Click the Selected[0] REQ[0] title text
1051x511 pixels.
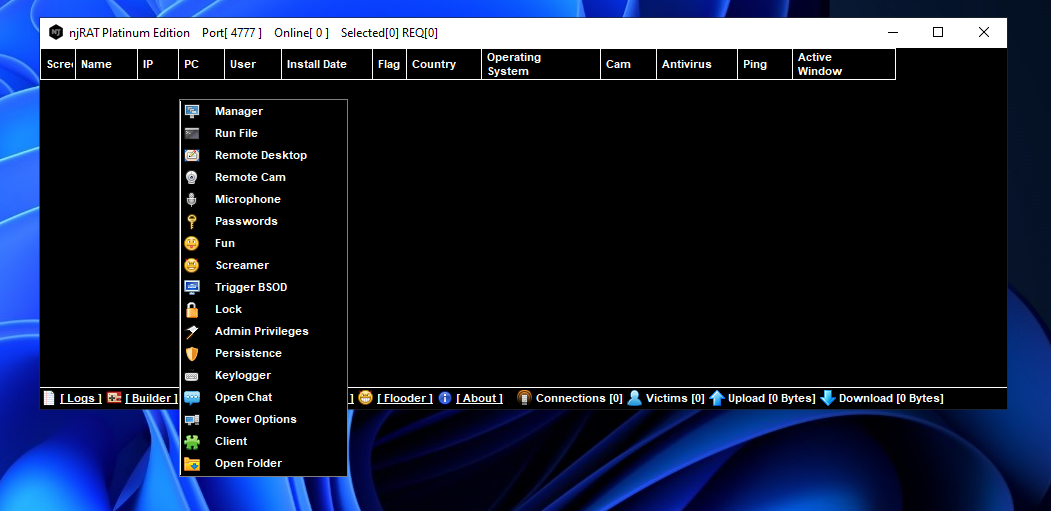(x=389, y=33)
